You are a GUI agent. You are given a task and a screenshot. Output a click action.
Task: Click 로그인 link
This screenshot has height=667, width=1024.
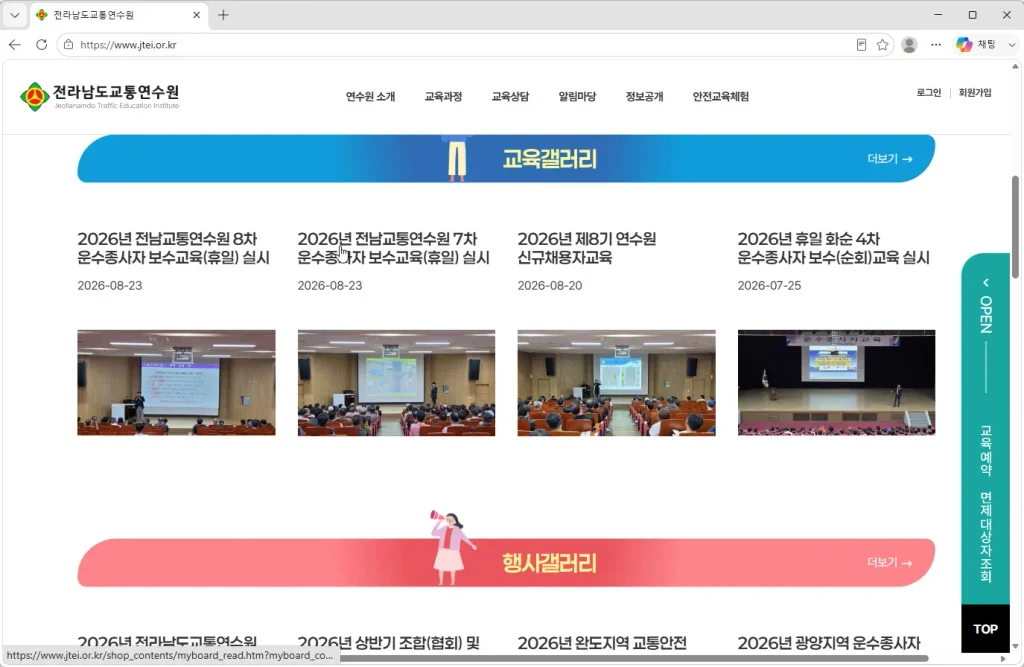(929, 93)
